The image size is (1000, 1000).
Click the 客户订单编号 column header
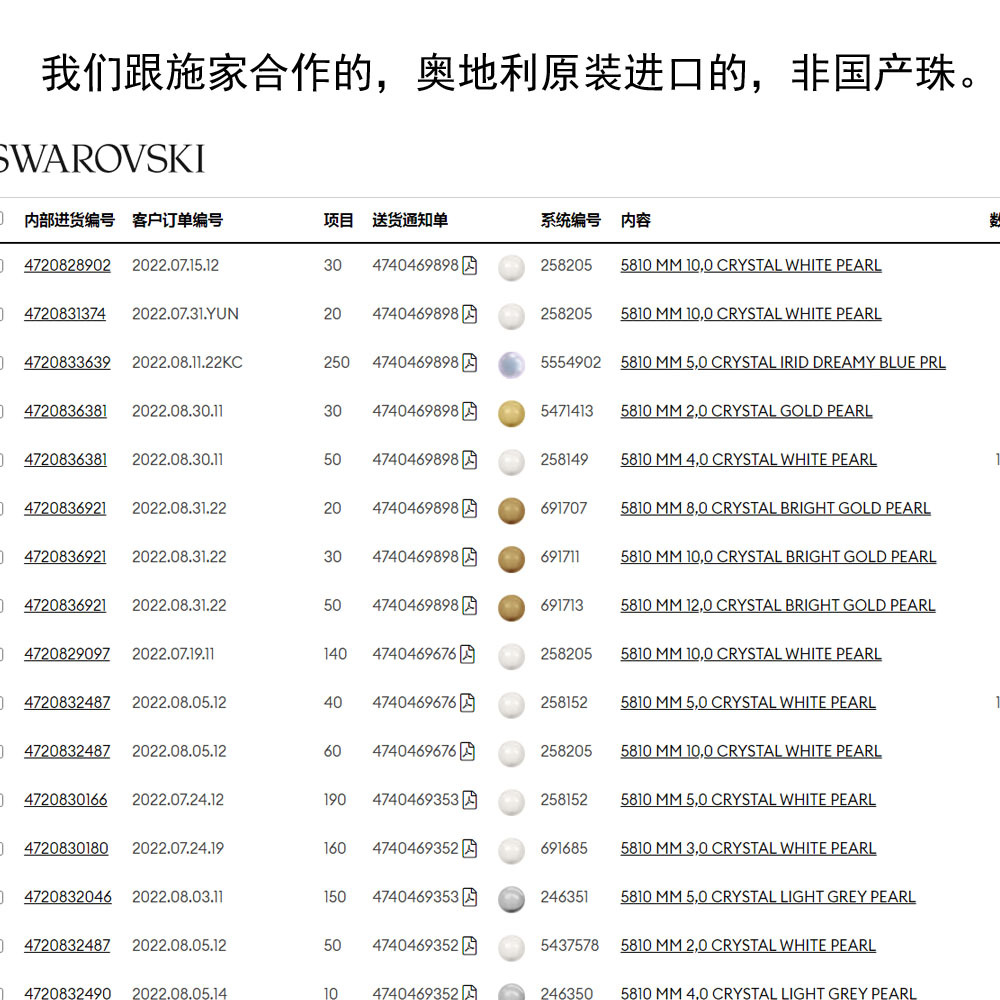(177, 220)
